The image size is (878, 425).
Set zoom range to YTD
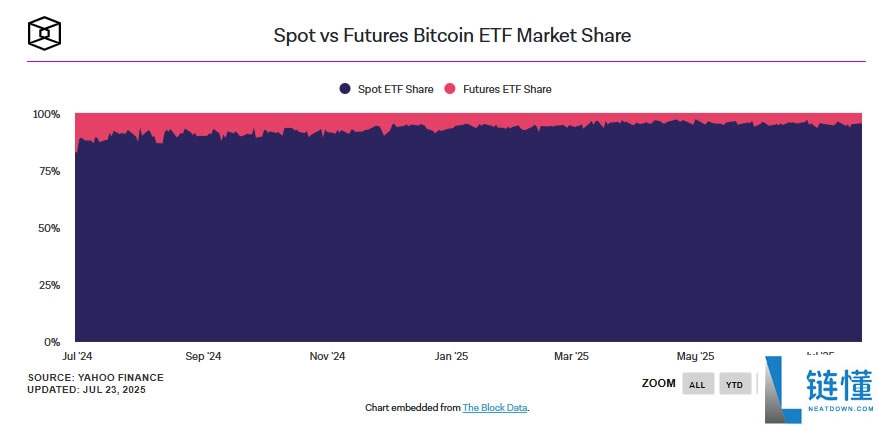pyautogui.click(x=735, y=384)
